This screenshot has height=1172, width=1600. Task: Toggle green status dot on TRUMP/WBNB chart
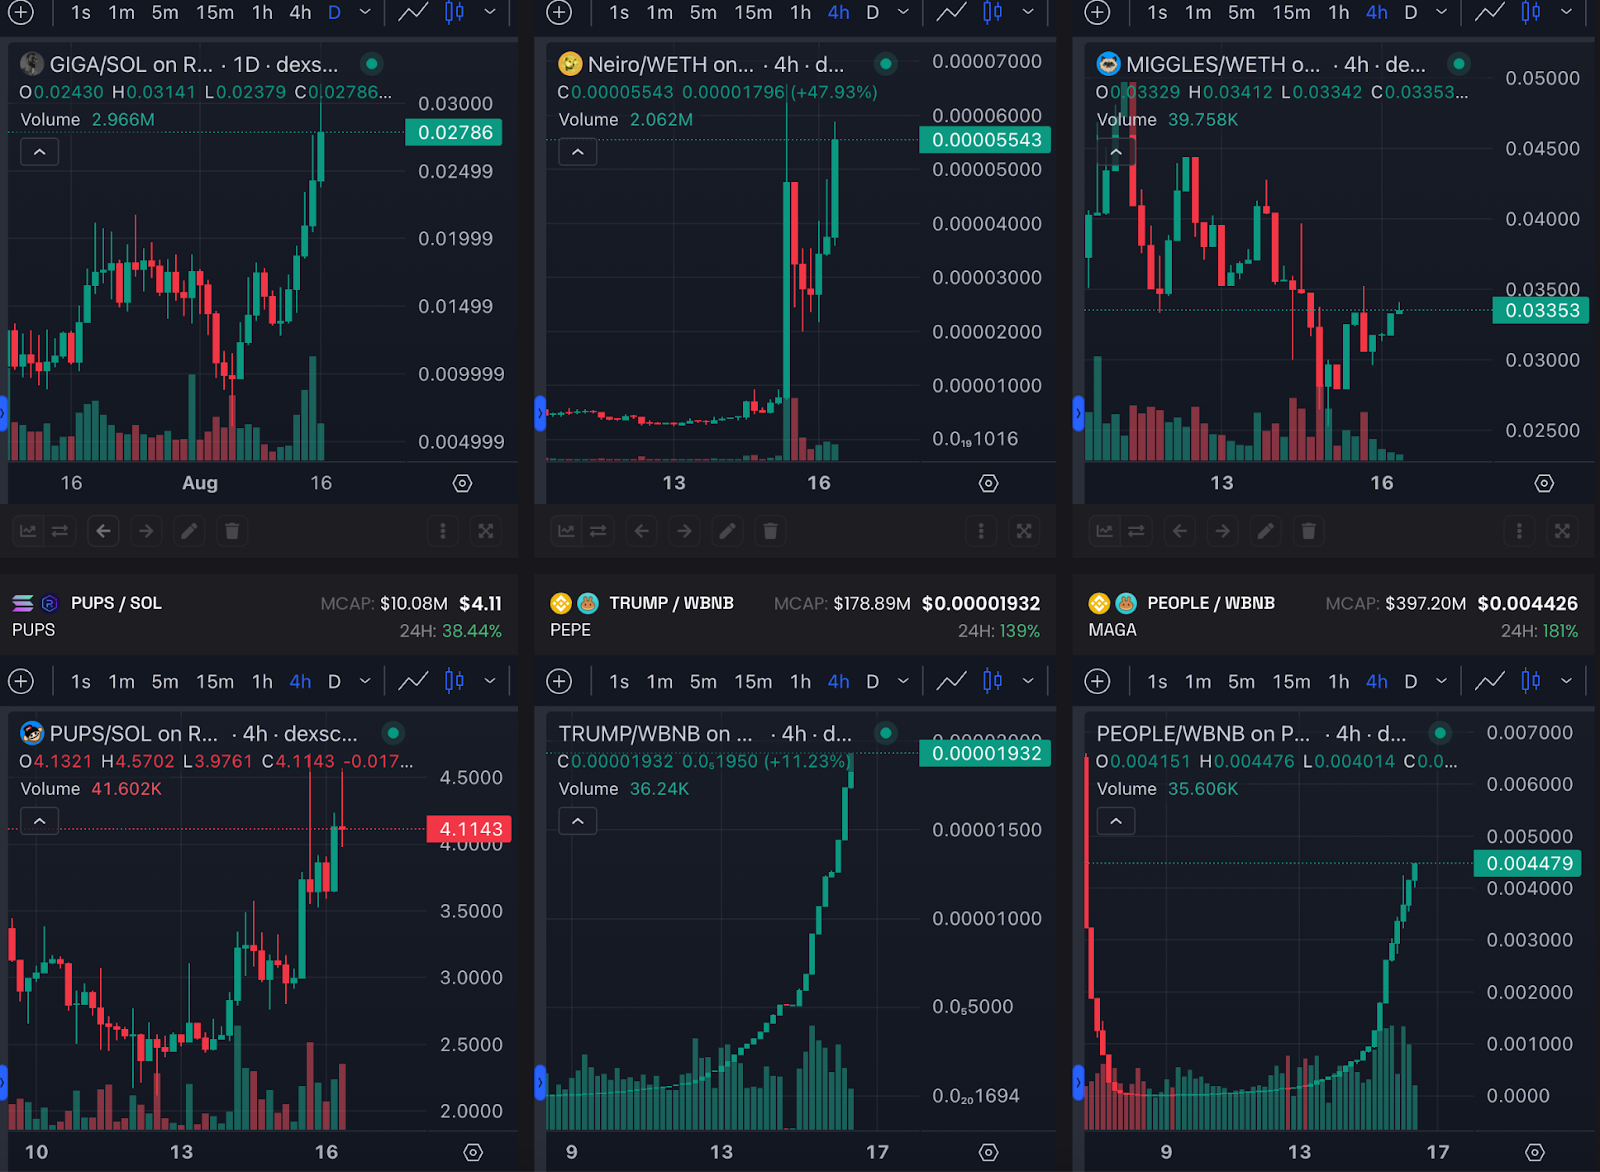(885, 733)
